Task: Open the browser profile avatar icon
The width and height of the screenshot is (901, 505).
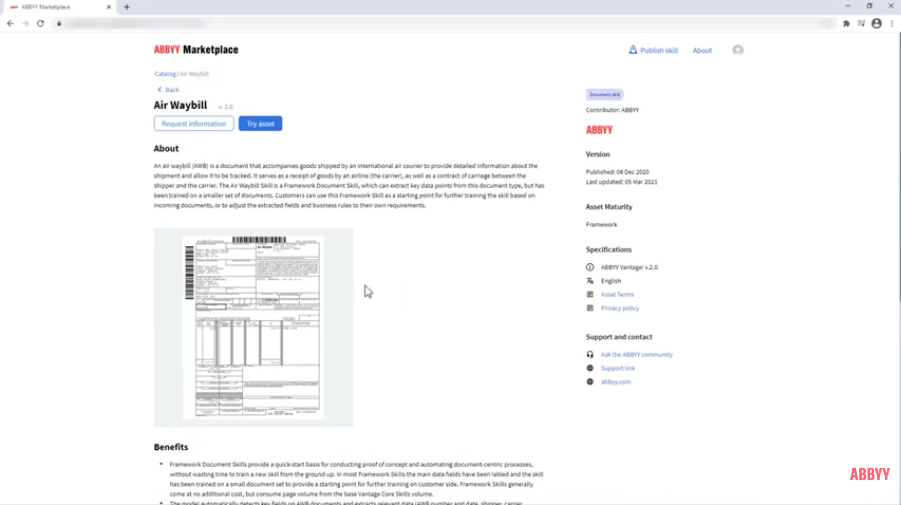Action: click(x=876, y=24)
